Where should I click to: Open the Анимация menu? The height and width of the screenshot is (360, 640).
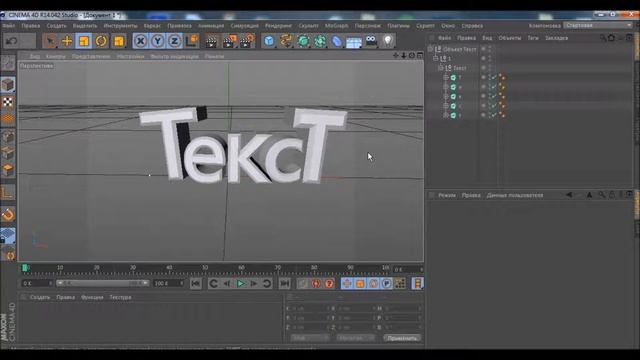pos(211,26)
